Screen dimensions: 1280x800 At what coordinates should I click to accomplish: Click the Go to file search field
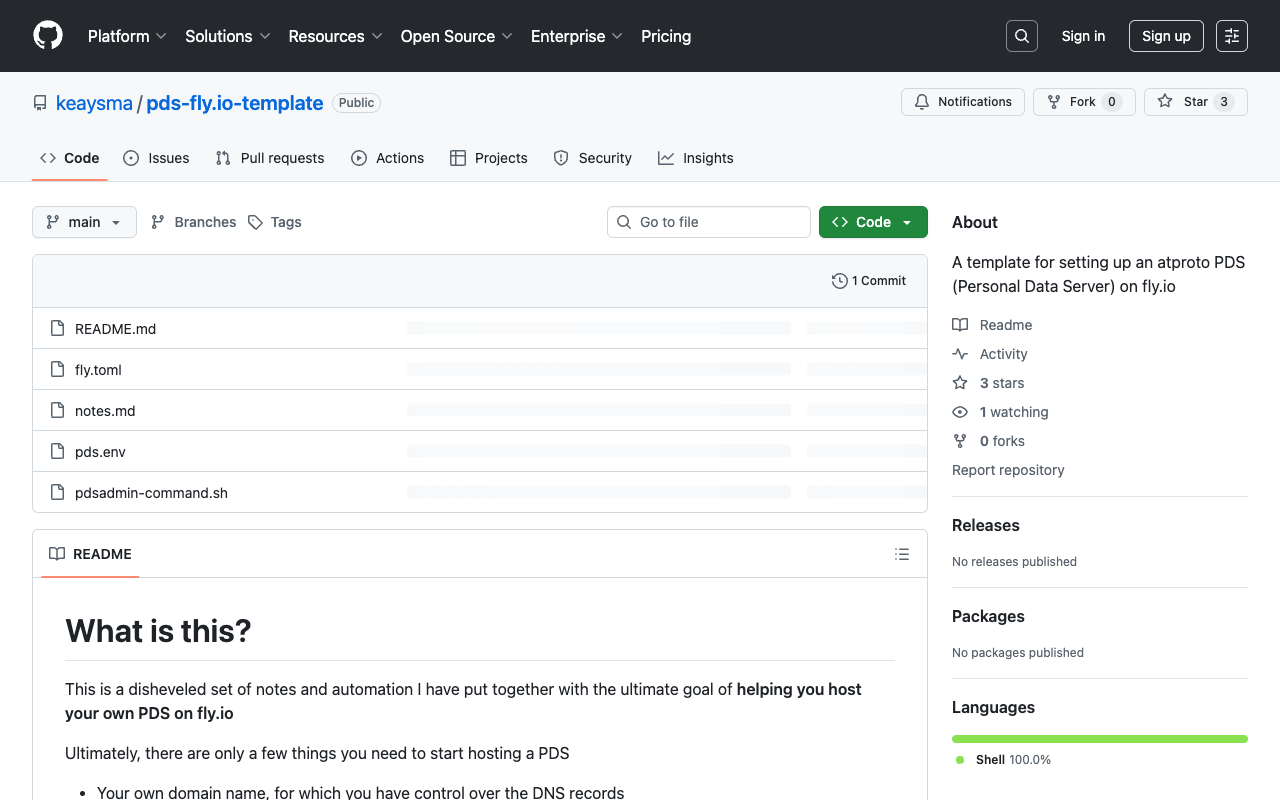(709, 222)
